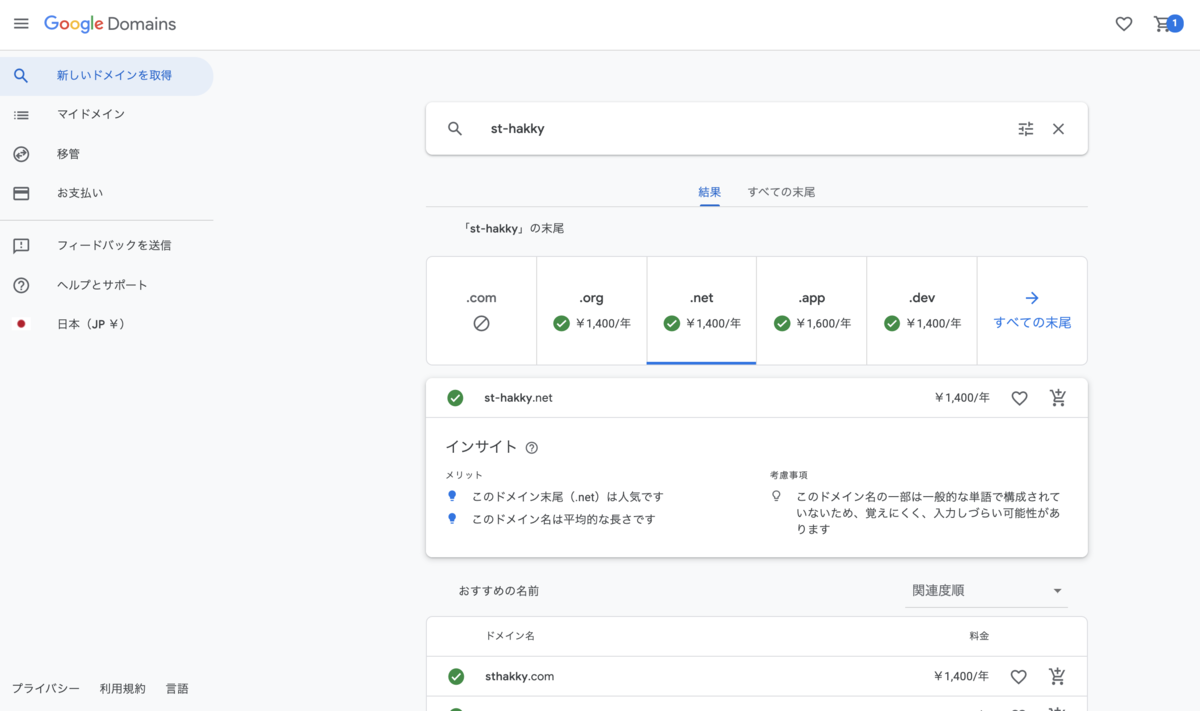Open プライバシー link

pos(46,689)
